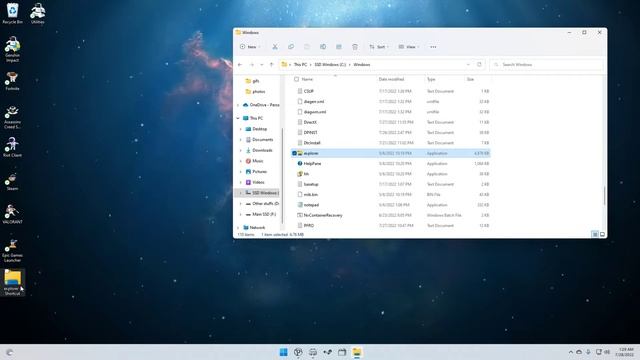
Task: Open the Recent locations chevron
Action: click(262, 64)
